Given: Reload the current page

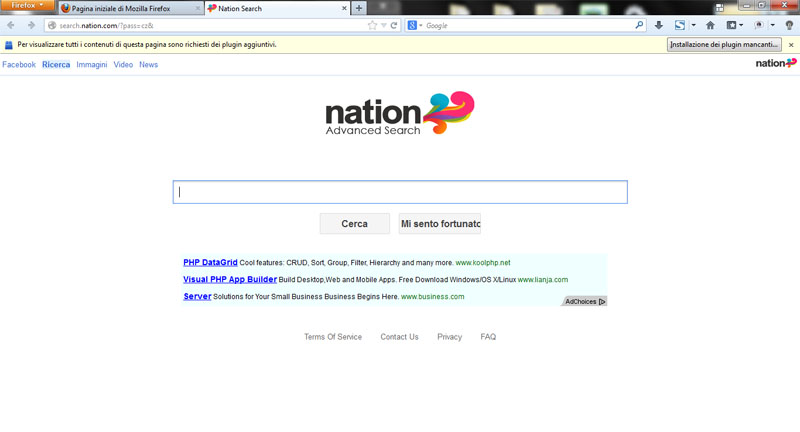Looking at the screenshot, I should click(394, 25).
